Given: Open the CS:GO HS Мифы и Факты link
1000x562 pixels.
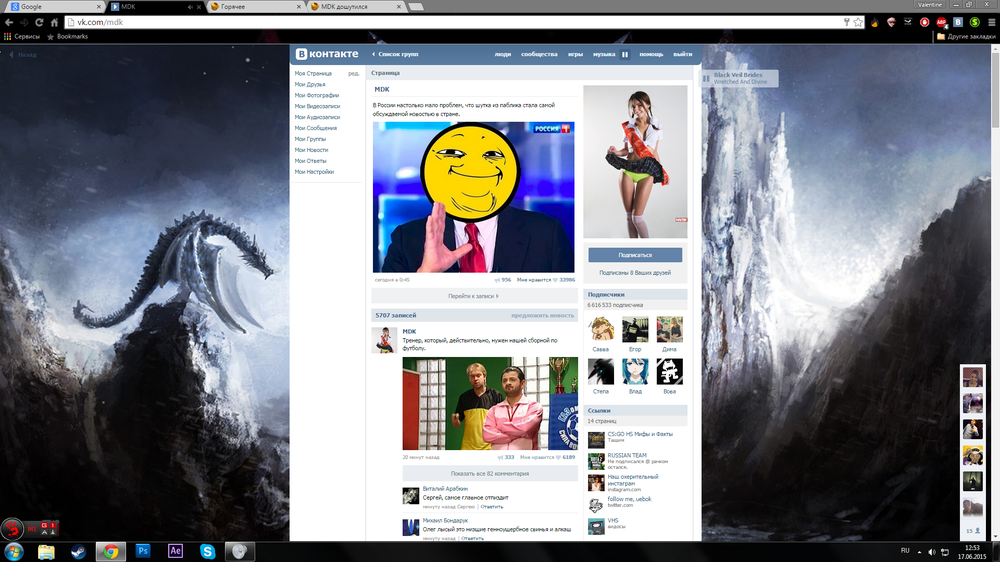Looking at the screenshot, I should 640,434.
